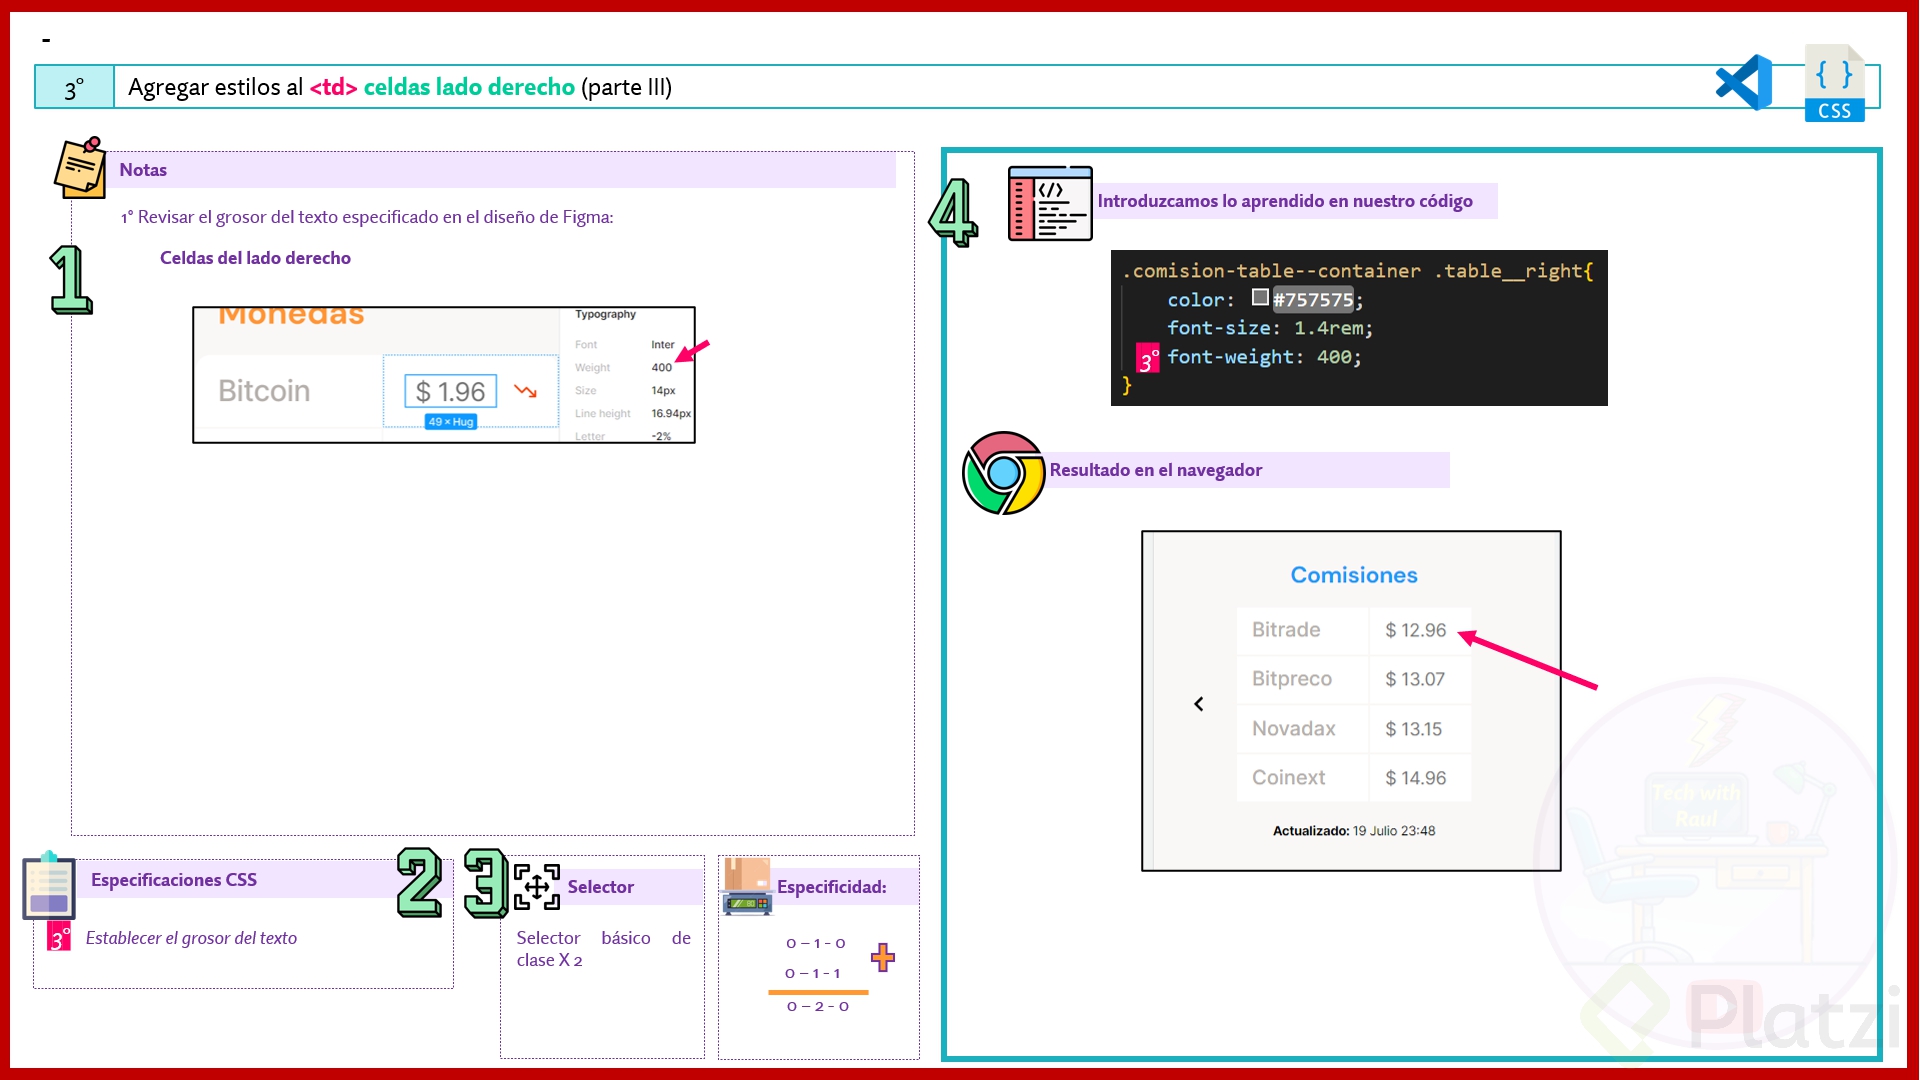Click the clipboard icon beside Especificaciones CSS

tap(49, 885)
